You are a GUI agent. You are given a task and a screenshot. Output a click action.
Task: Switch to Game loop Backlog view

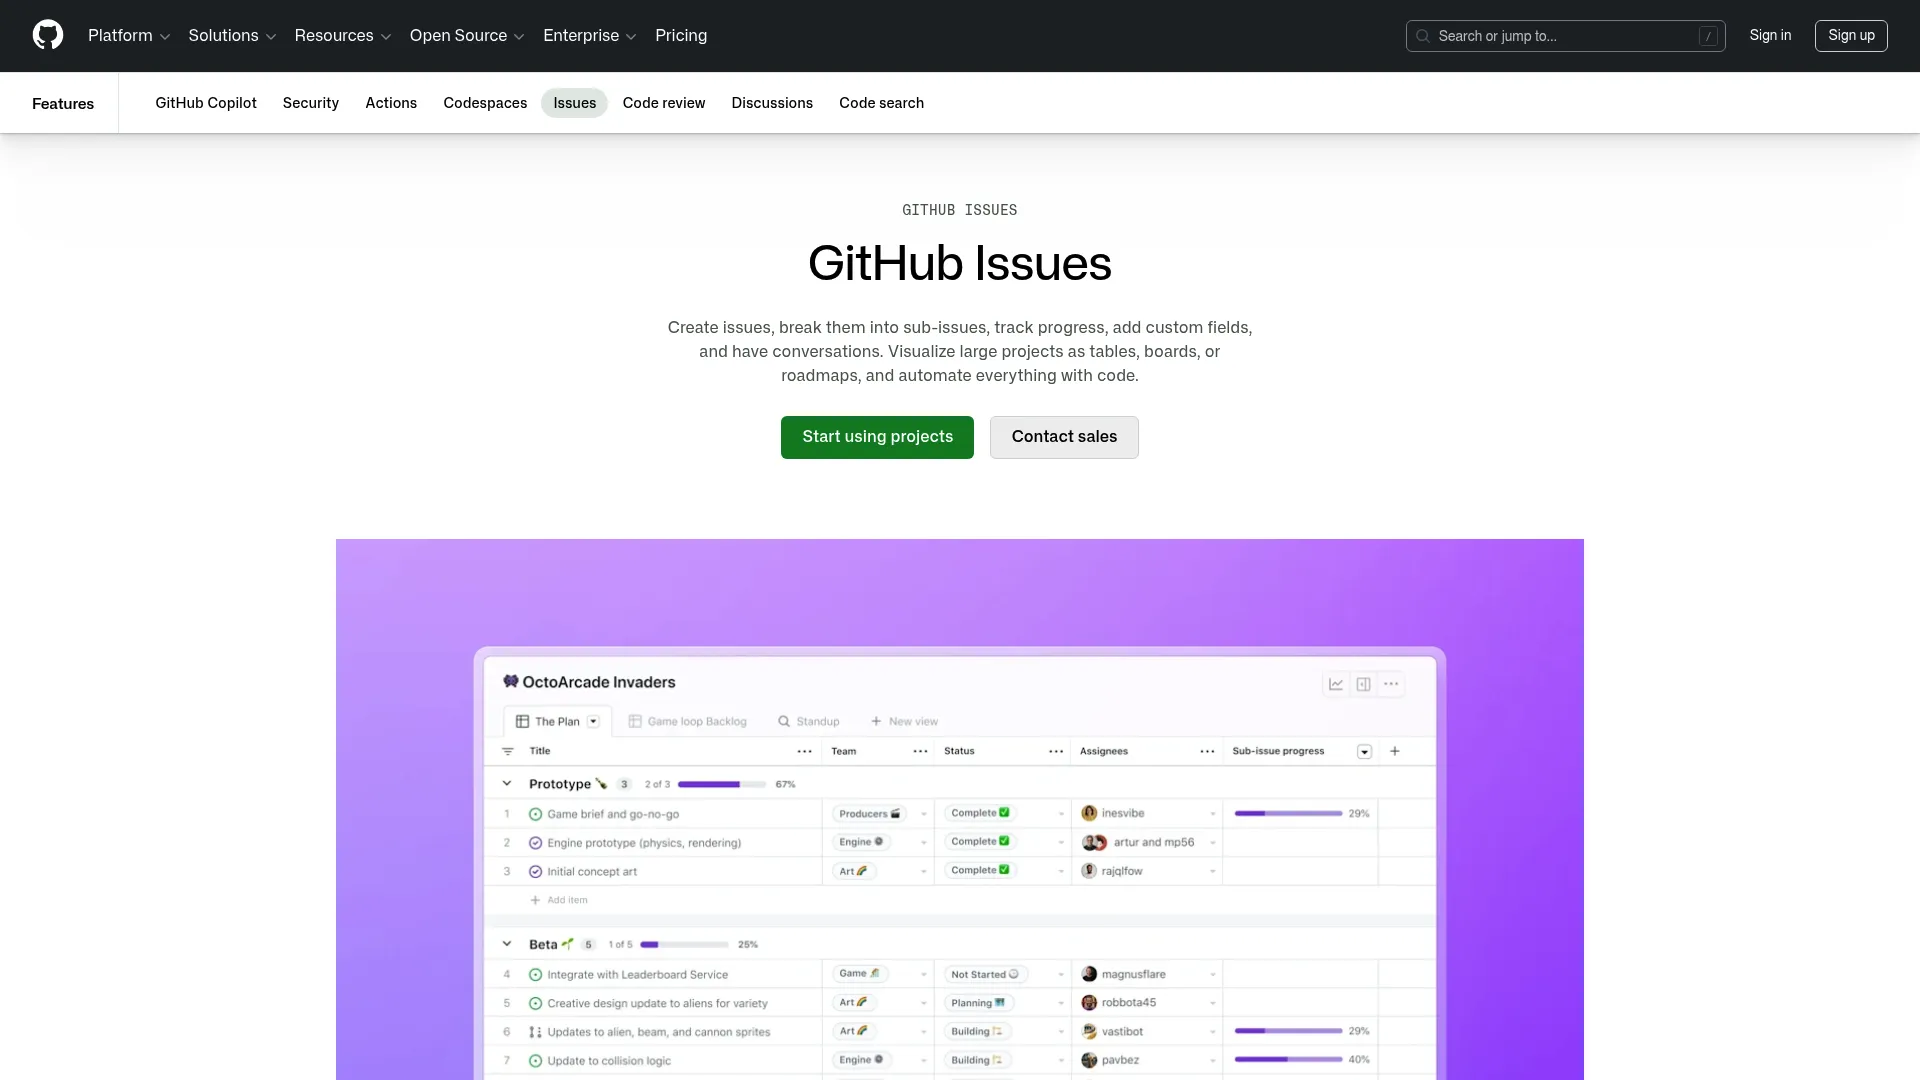click(x=687, y=721)
